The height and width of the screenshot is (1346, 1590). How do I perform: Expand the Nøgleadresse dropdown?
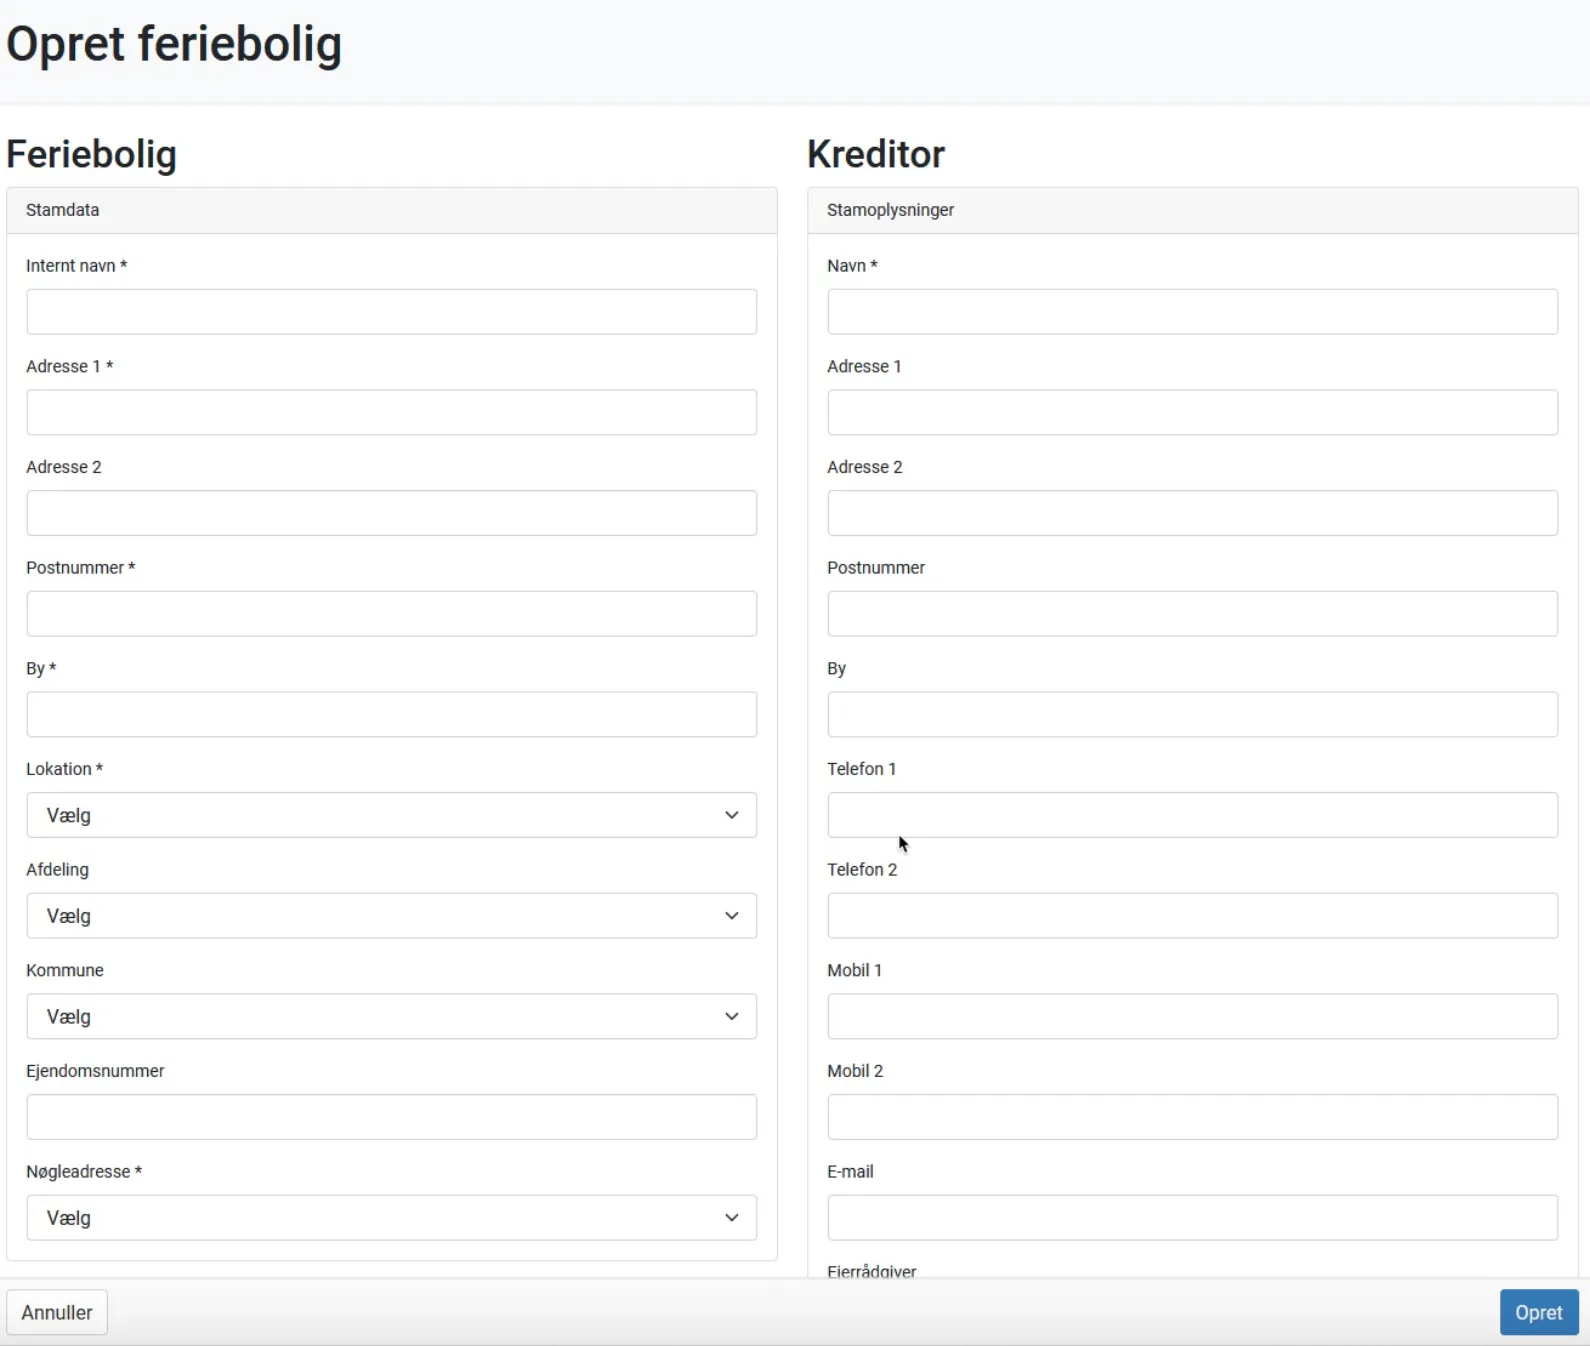[x=391, y=1218]
